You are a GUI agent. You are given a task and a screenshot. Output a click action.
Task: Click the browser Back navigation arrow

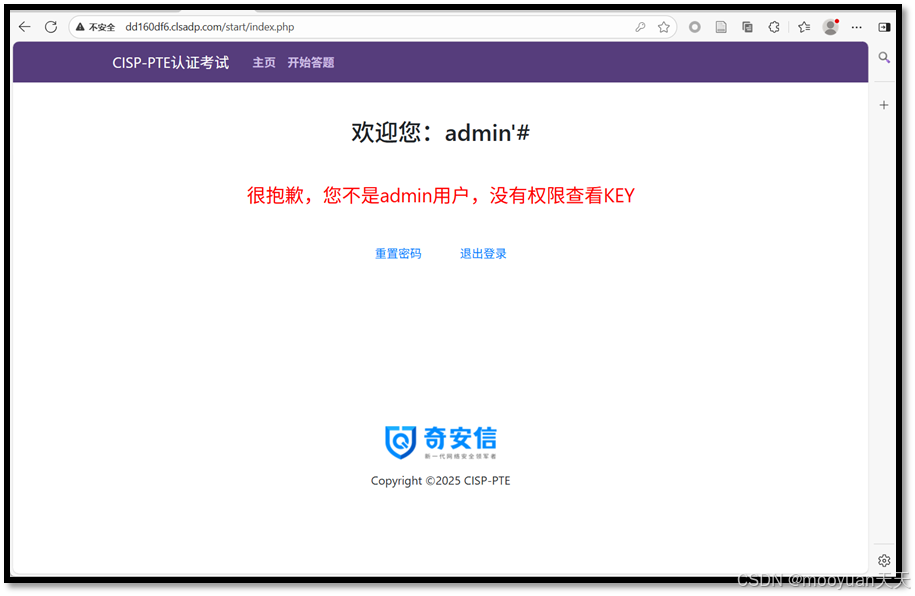pos(24,27)
